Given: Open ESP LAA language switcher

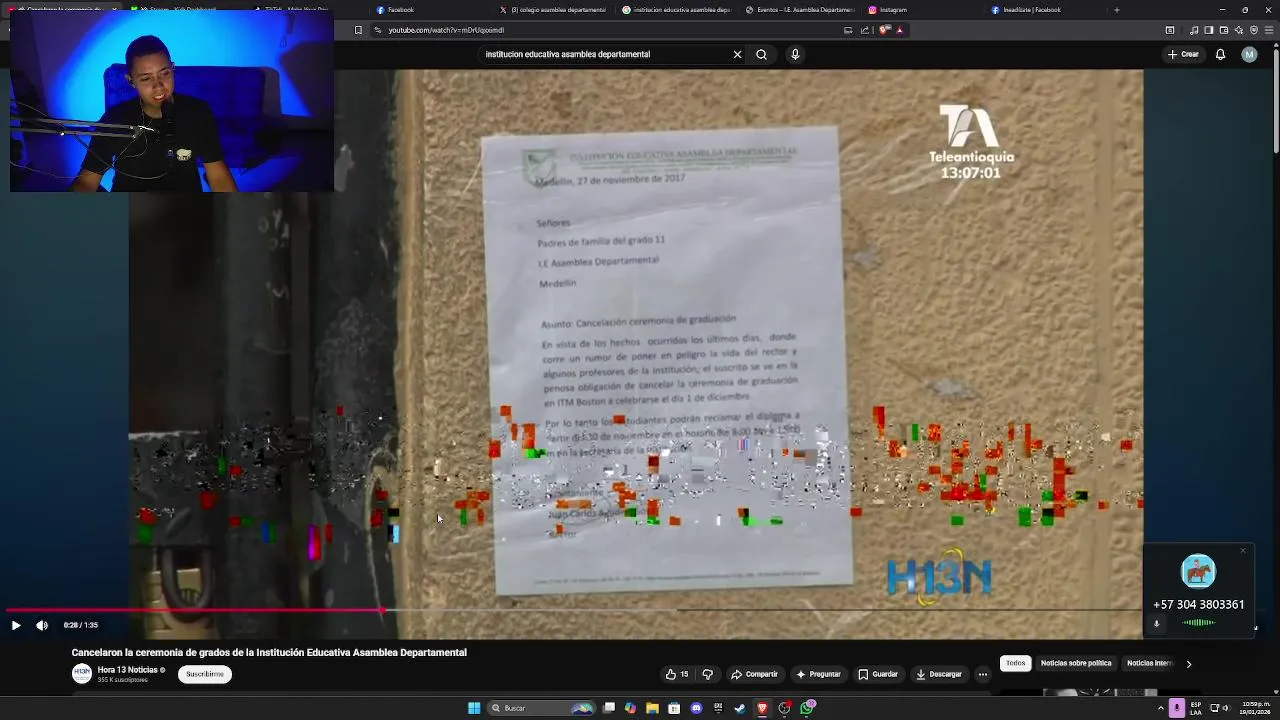Looking at the screenshot, I should tap(1196, 708).
